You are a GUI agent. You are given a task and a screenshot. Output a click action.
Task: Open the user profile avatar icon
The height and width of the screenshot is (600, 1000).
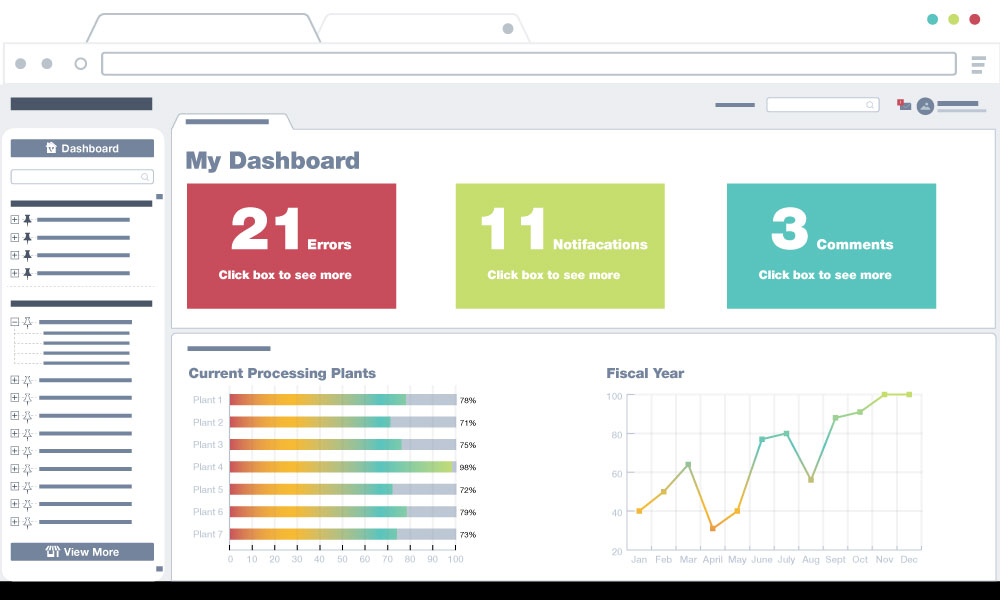click(925, 106)
